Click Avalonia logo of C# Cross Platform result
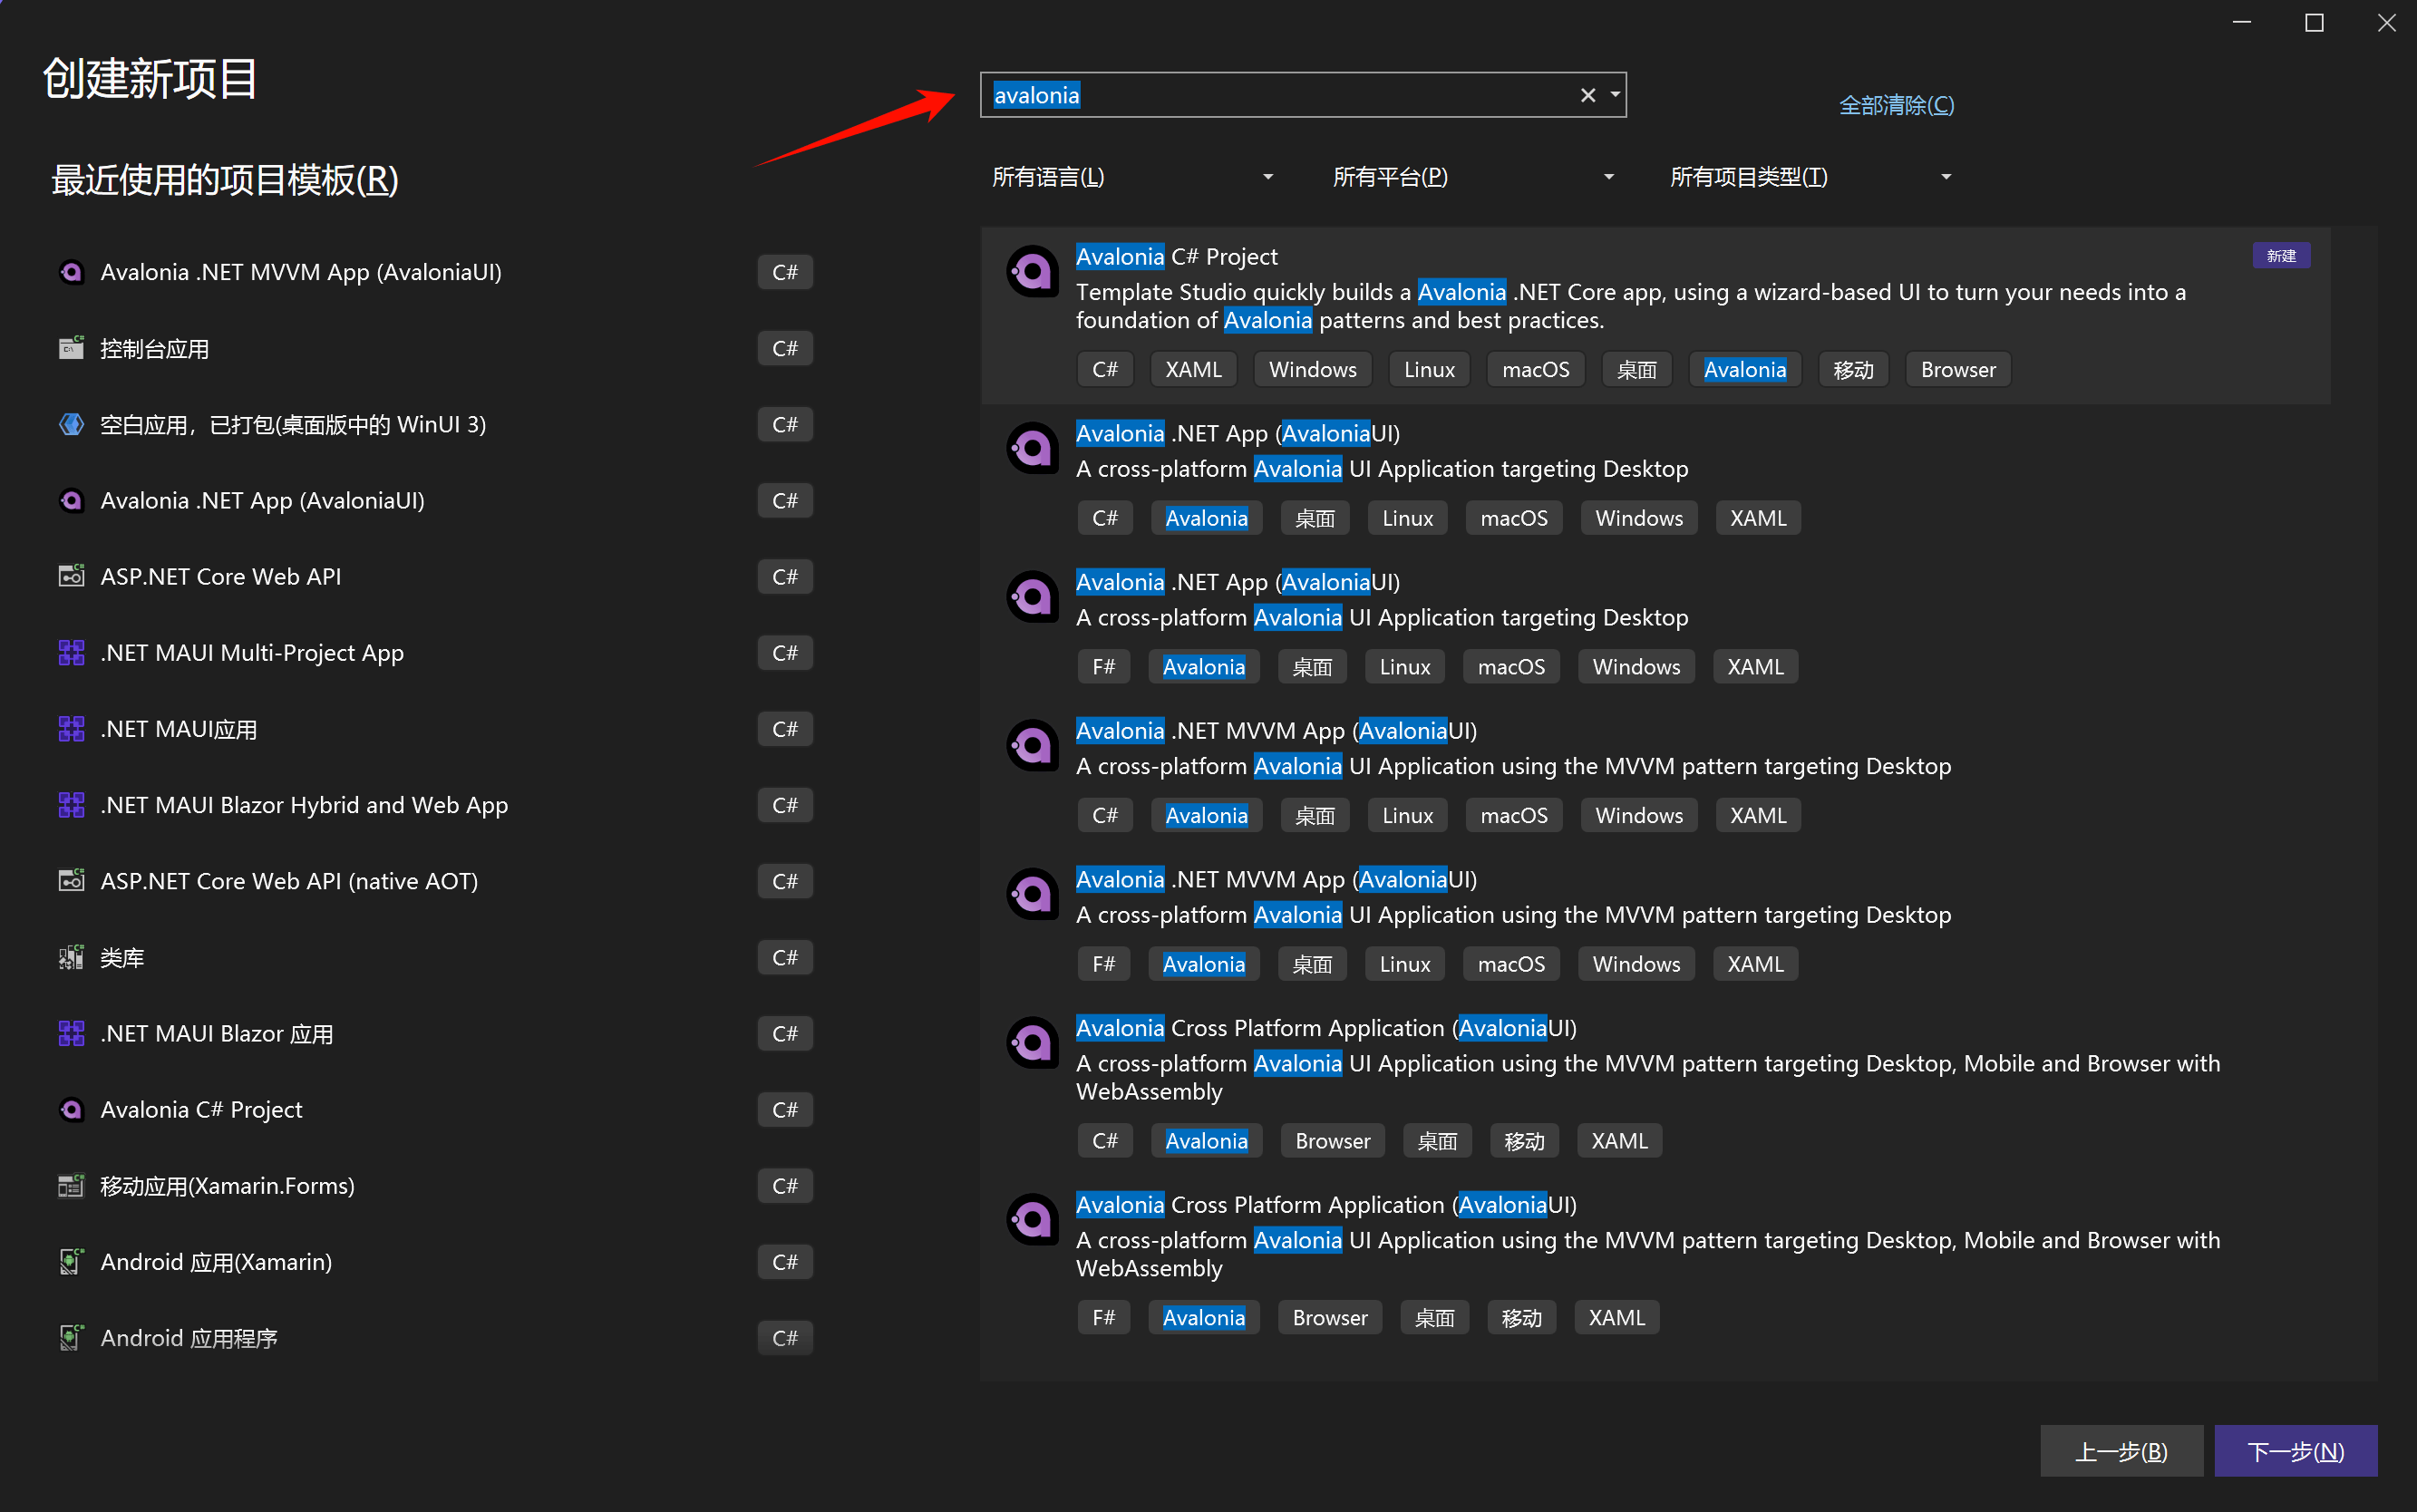2417x1512 pixels. tap(1032, 1043)
